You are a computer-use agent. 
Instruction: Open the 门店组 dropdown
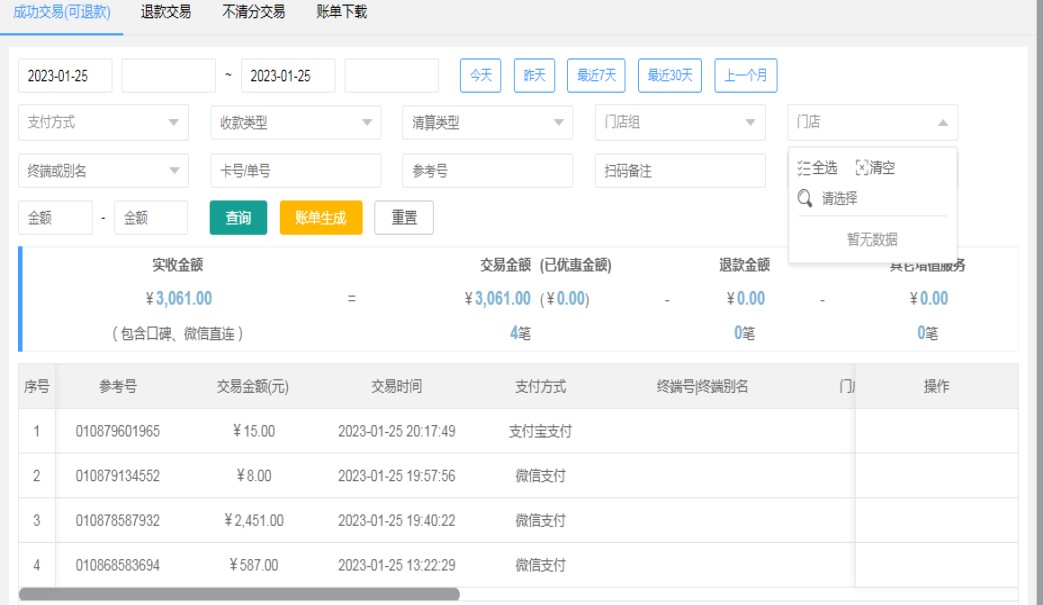point(750,123)
